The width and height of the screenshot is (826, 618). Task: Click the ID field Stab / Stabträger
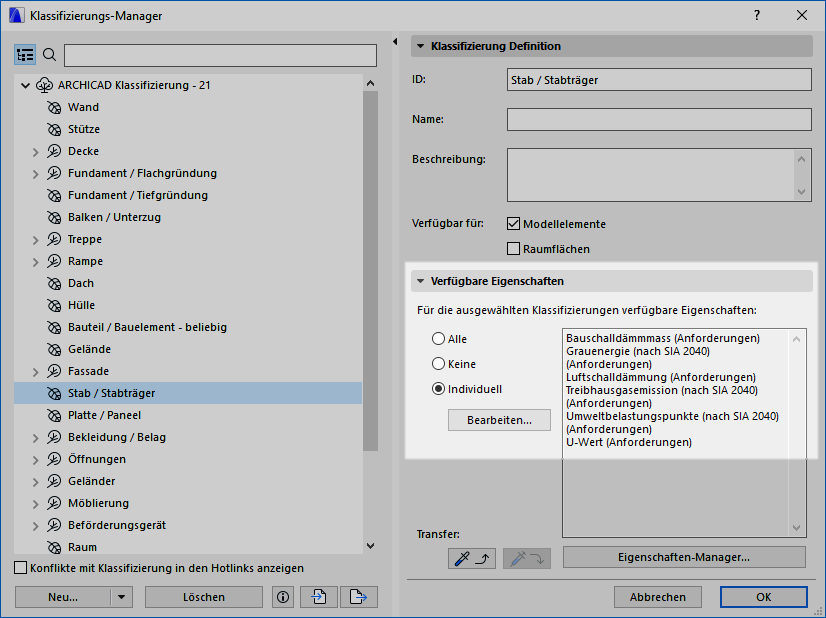pyautogui.click(x=659, y=80)
